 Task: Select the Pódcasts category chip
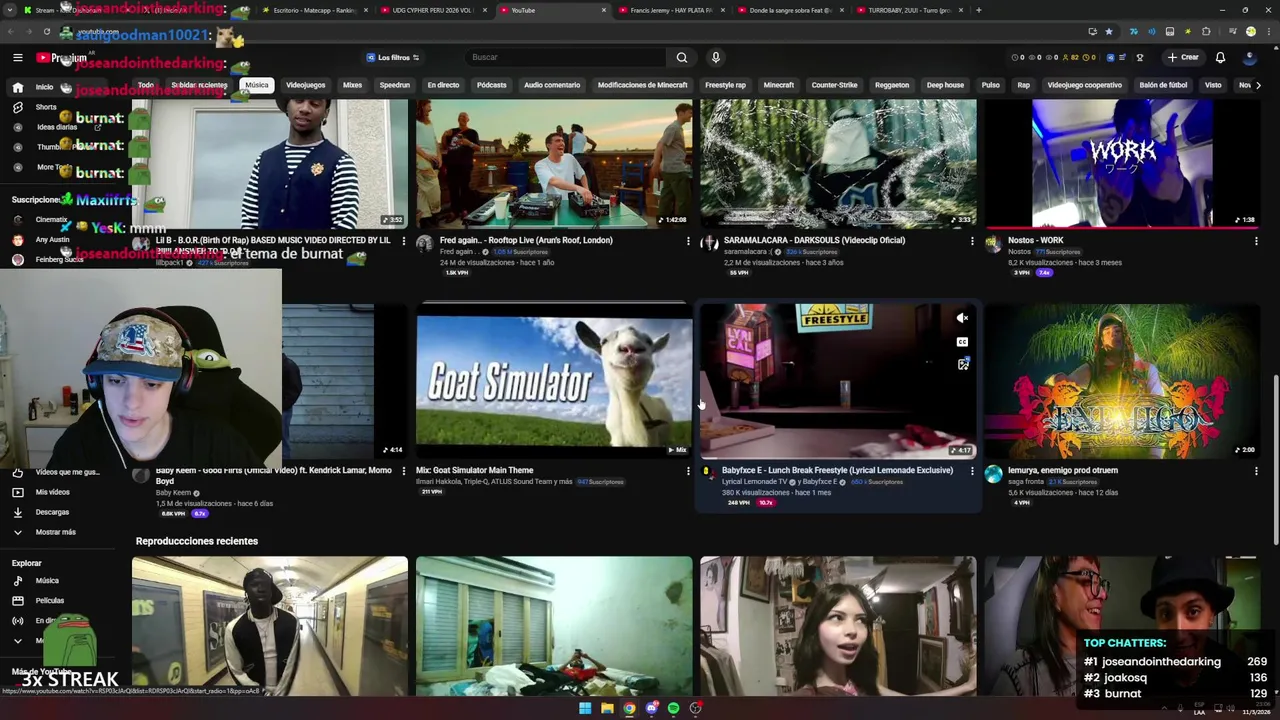tap(491, 85)
